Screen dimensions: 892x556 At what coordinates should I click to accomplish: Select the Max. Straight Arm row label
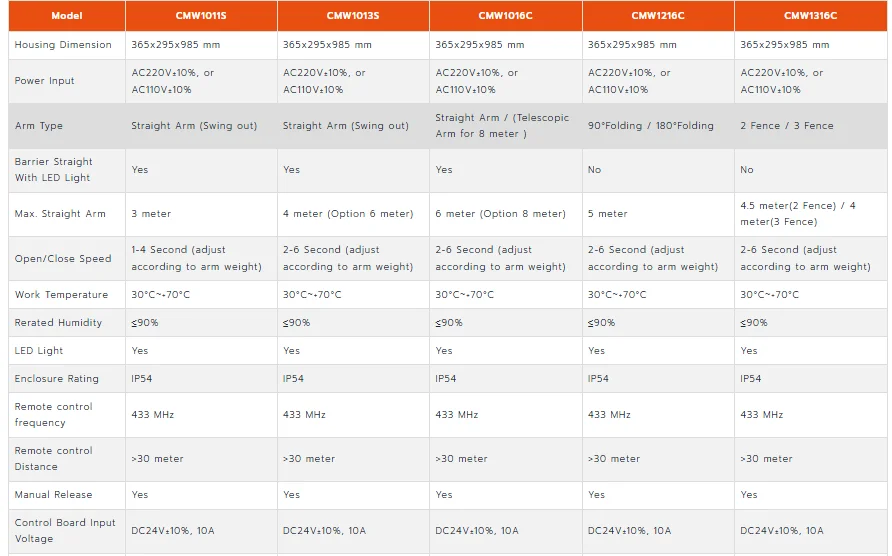point(60,214)
